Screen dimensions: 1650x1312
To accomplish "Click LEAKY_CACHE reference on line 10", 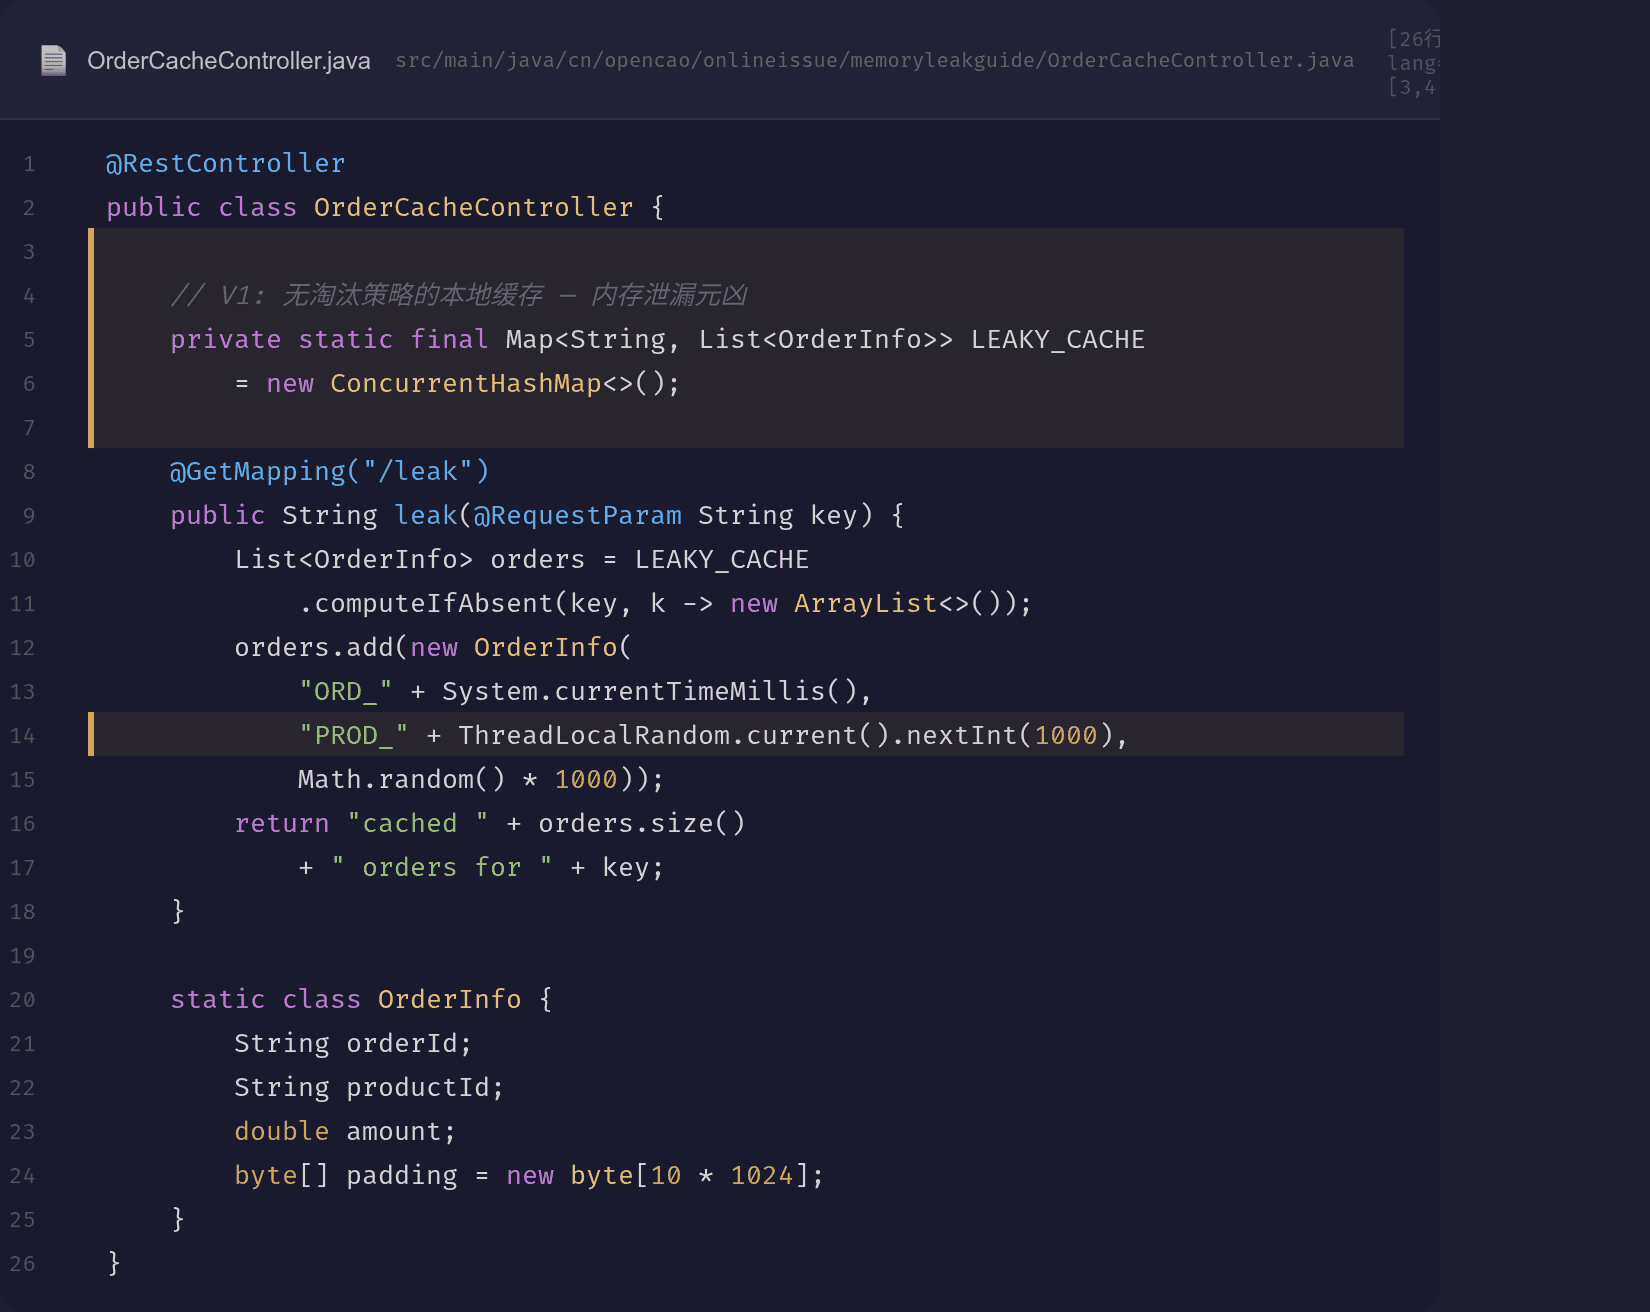I will (x=722, y=559).
